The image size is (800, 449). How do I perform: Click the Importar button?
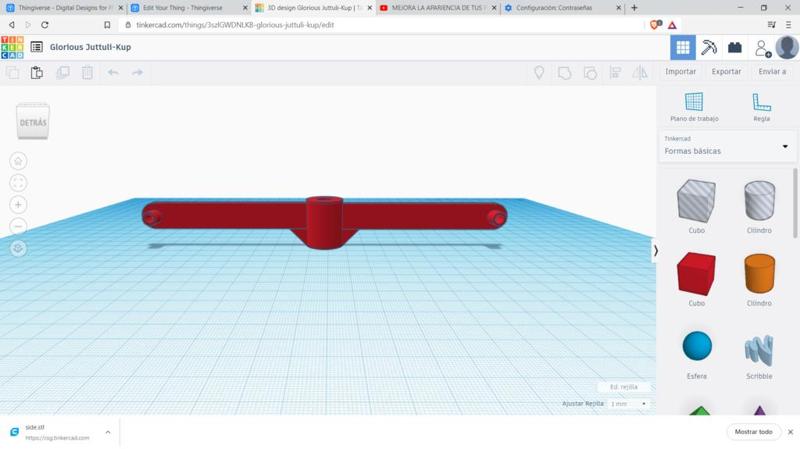click(681, 72)
